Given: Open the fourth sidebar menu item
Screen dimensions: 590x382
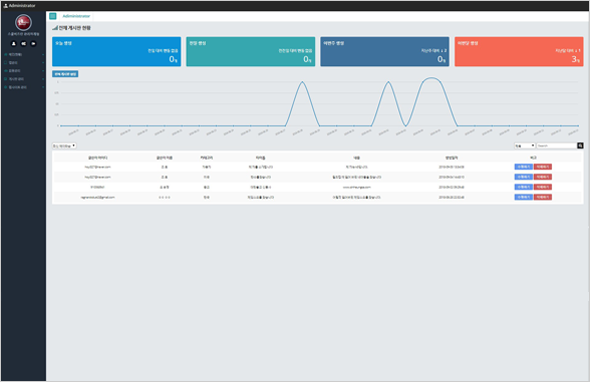Looking at the screenshot, I should [x=23, y=79].
